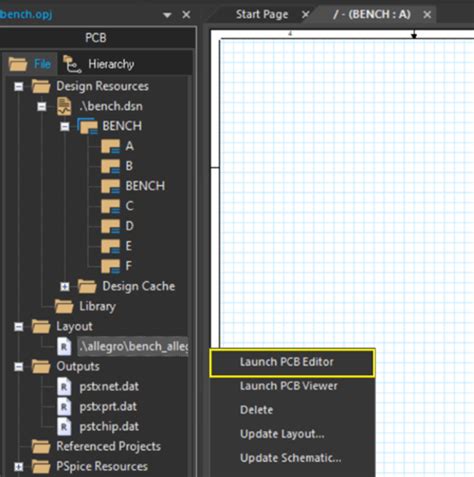Click the Layout folder icon

[41, 326]
